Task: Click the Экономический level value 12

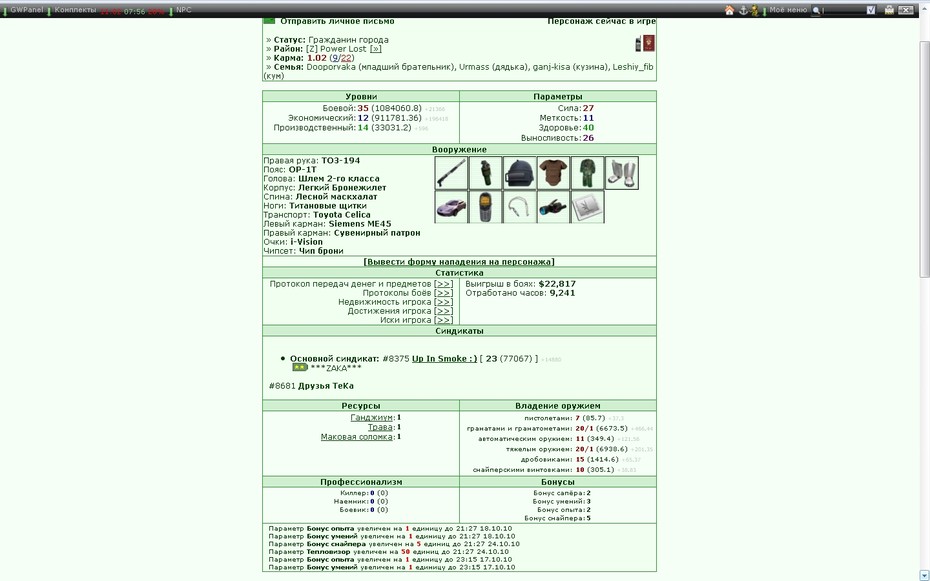Action: pyautogui.click(x=363, y=118)
